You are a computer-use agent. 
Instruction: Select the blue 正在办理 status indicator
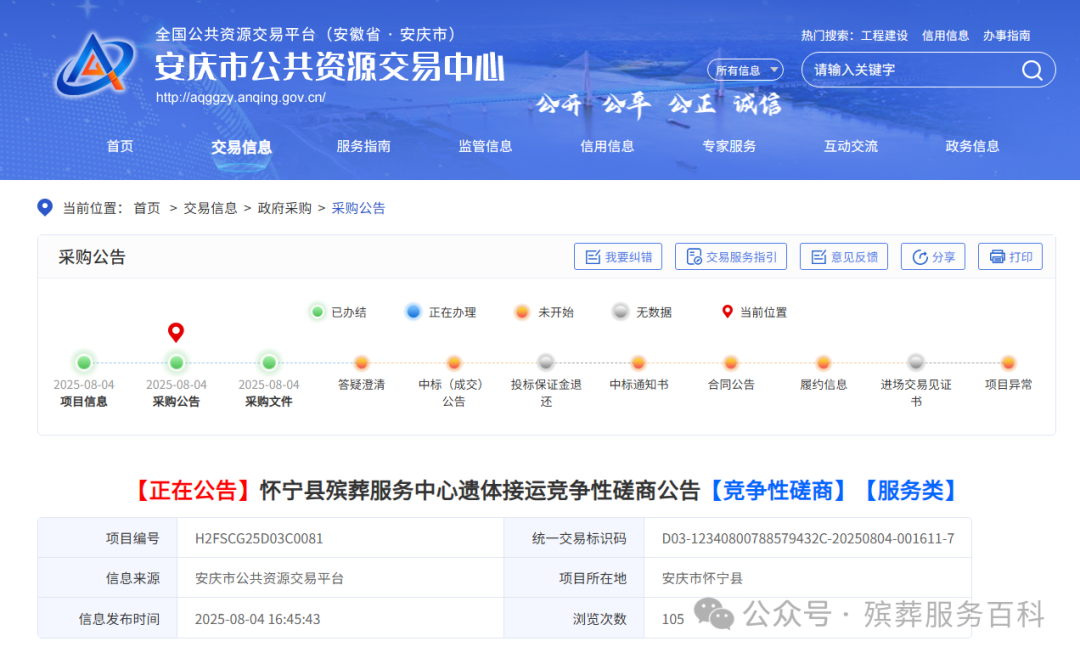click(413, 312)
